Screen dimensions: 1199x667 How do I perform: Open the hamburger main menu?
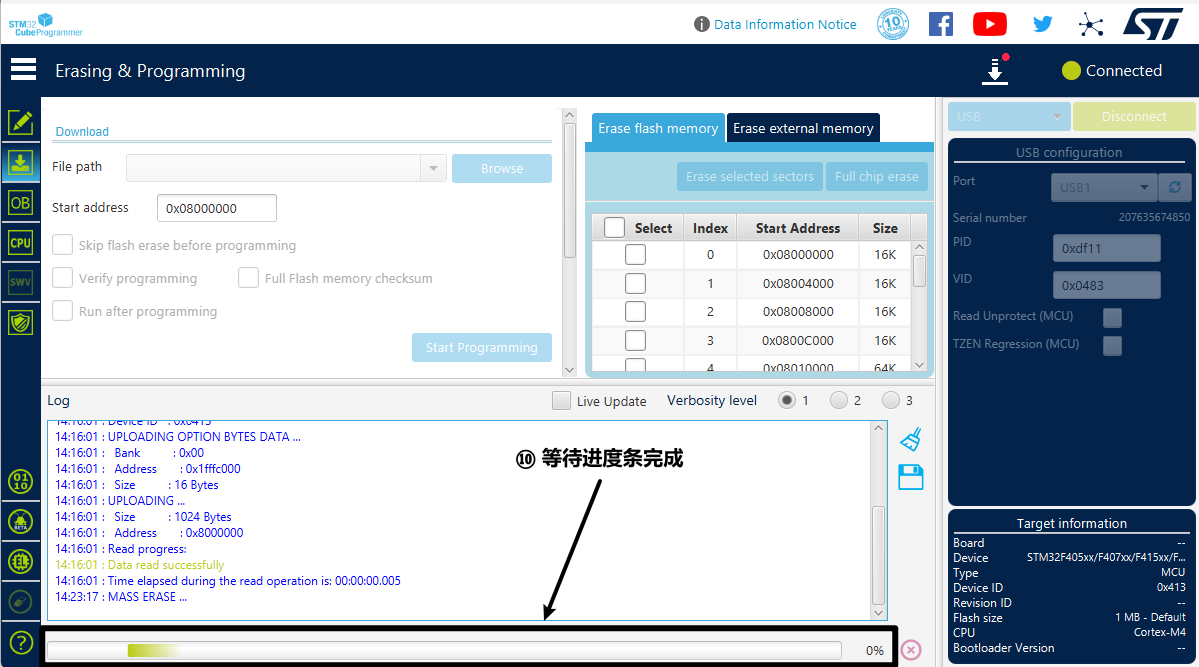point(23,70)
